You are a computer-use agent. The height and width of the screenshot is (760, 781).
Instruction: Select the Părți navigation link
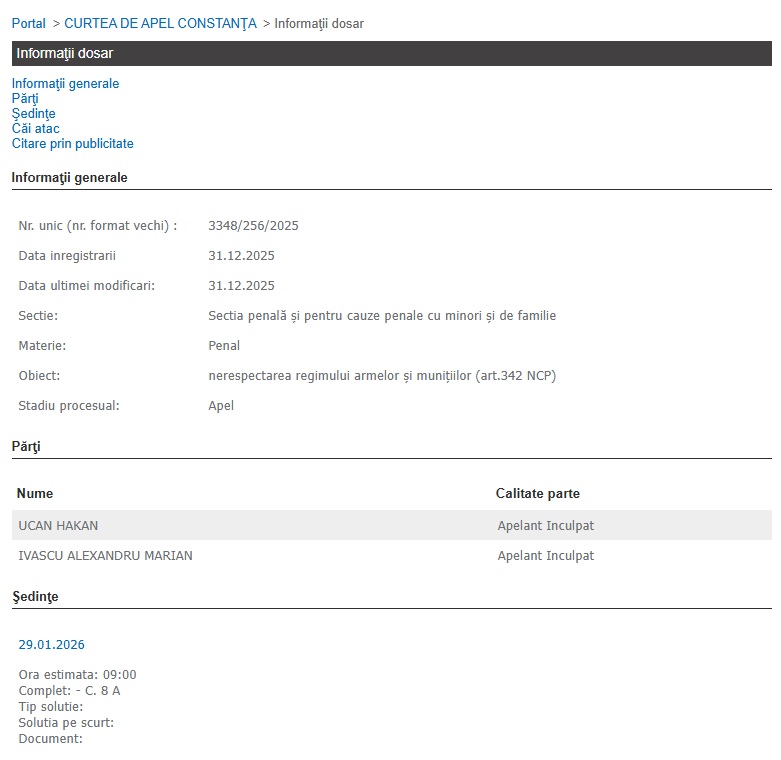pyautogui.click(x=25, y=99)
